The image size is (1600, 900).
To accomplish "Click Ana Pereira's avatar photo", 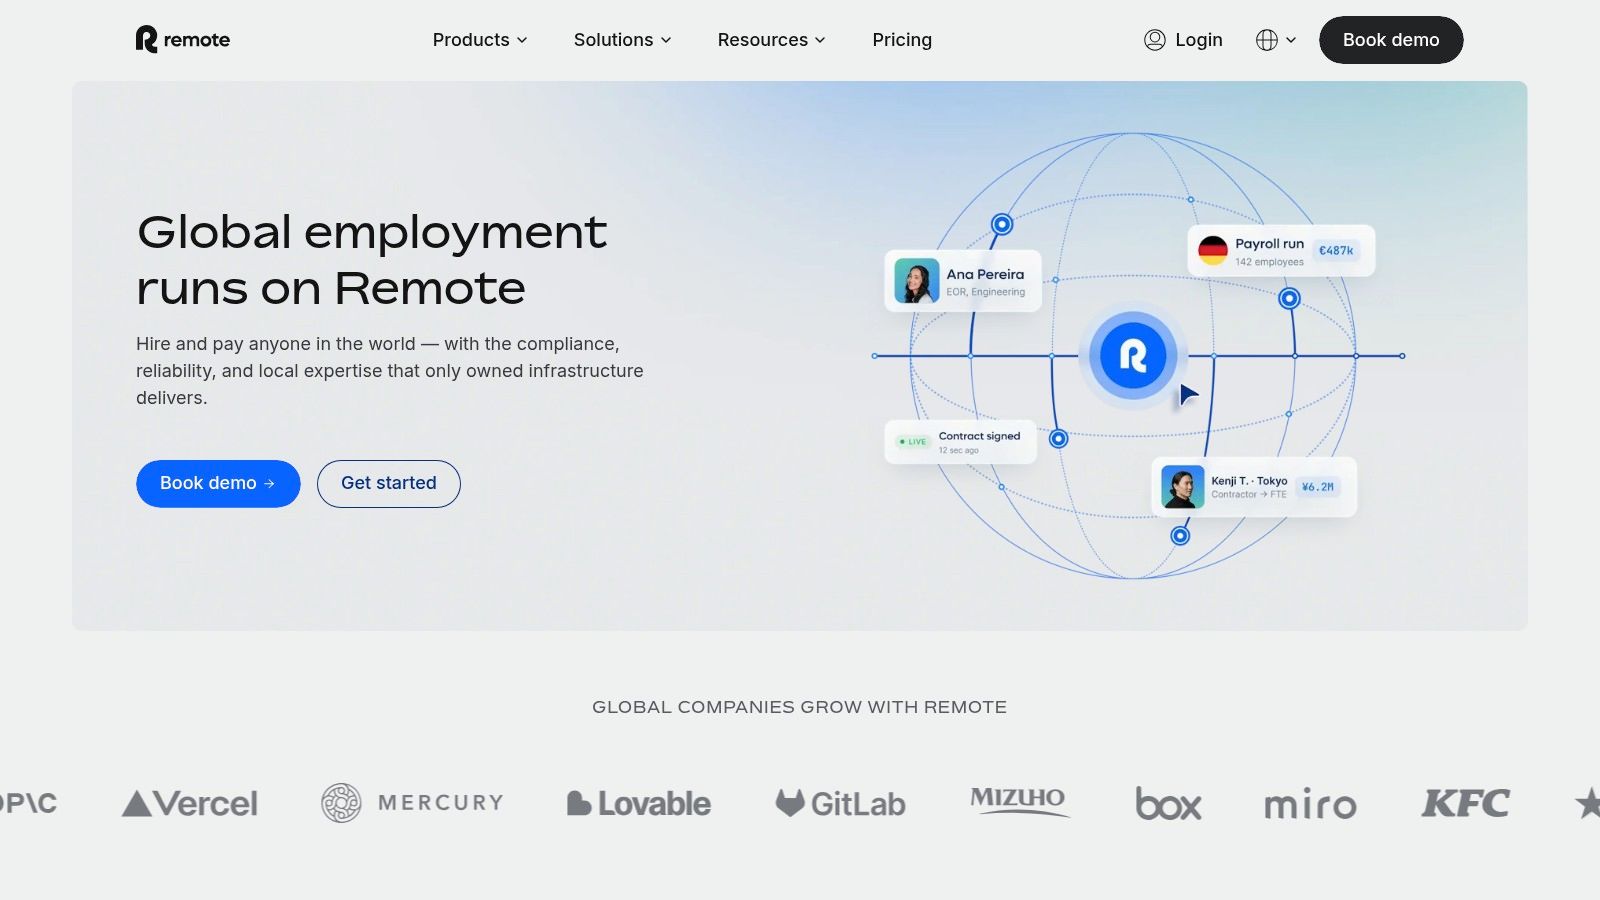I will 916,281.
